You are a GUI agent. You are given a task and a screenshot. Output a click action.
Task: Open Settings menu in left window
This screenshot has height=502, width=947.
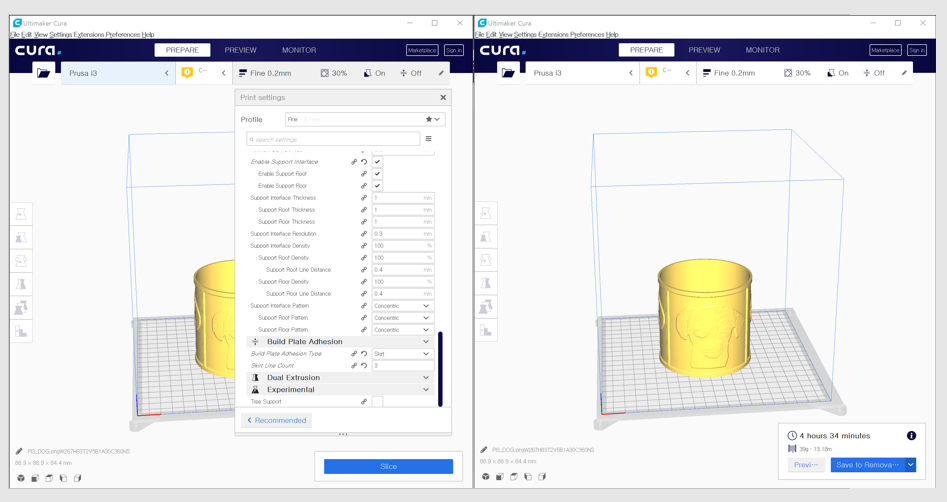[x=60, y=34]
